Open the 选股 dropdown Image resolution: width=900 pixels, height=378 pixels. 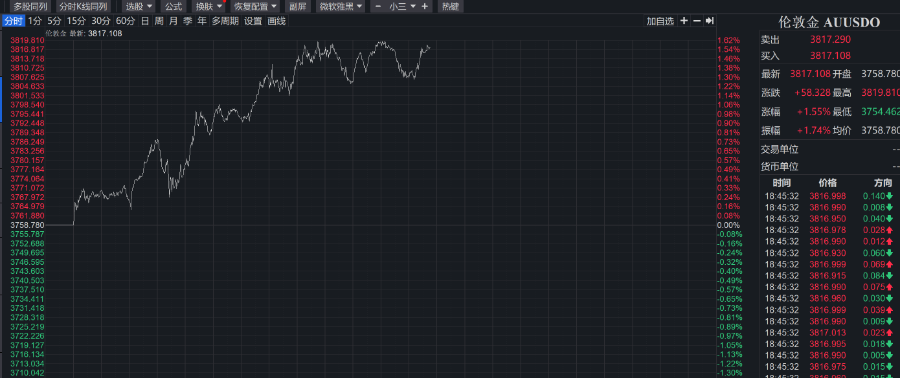pos(139,6)
